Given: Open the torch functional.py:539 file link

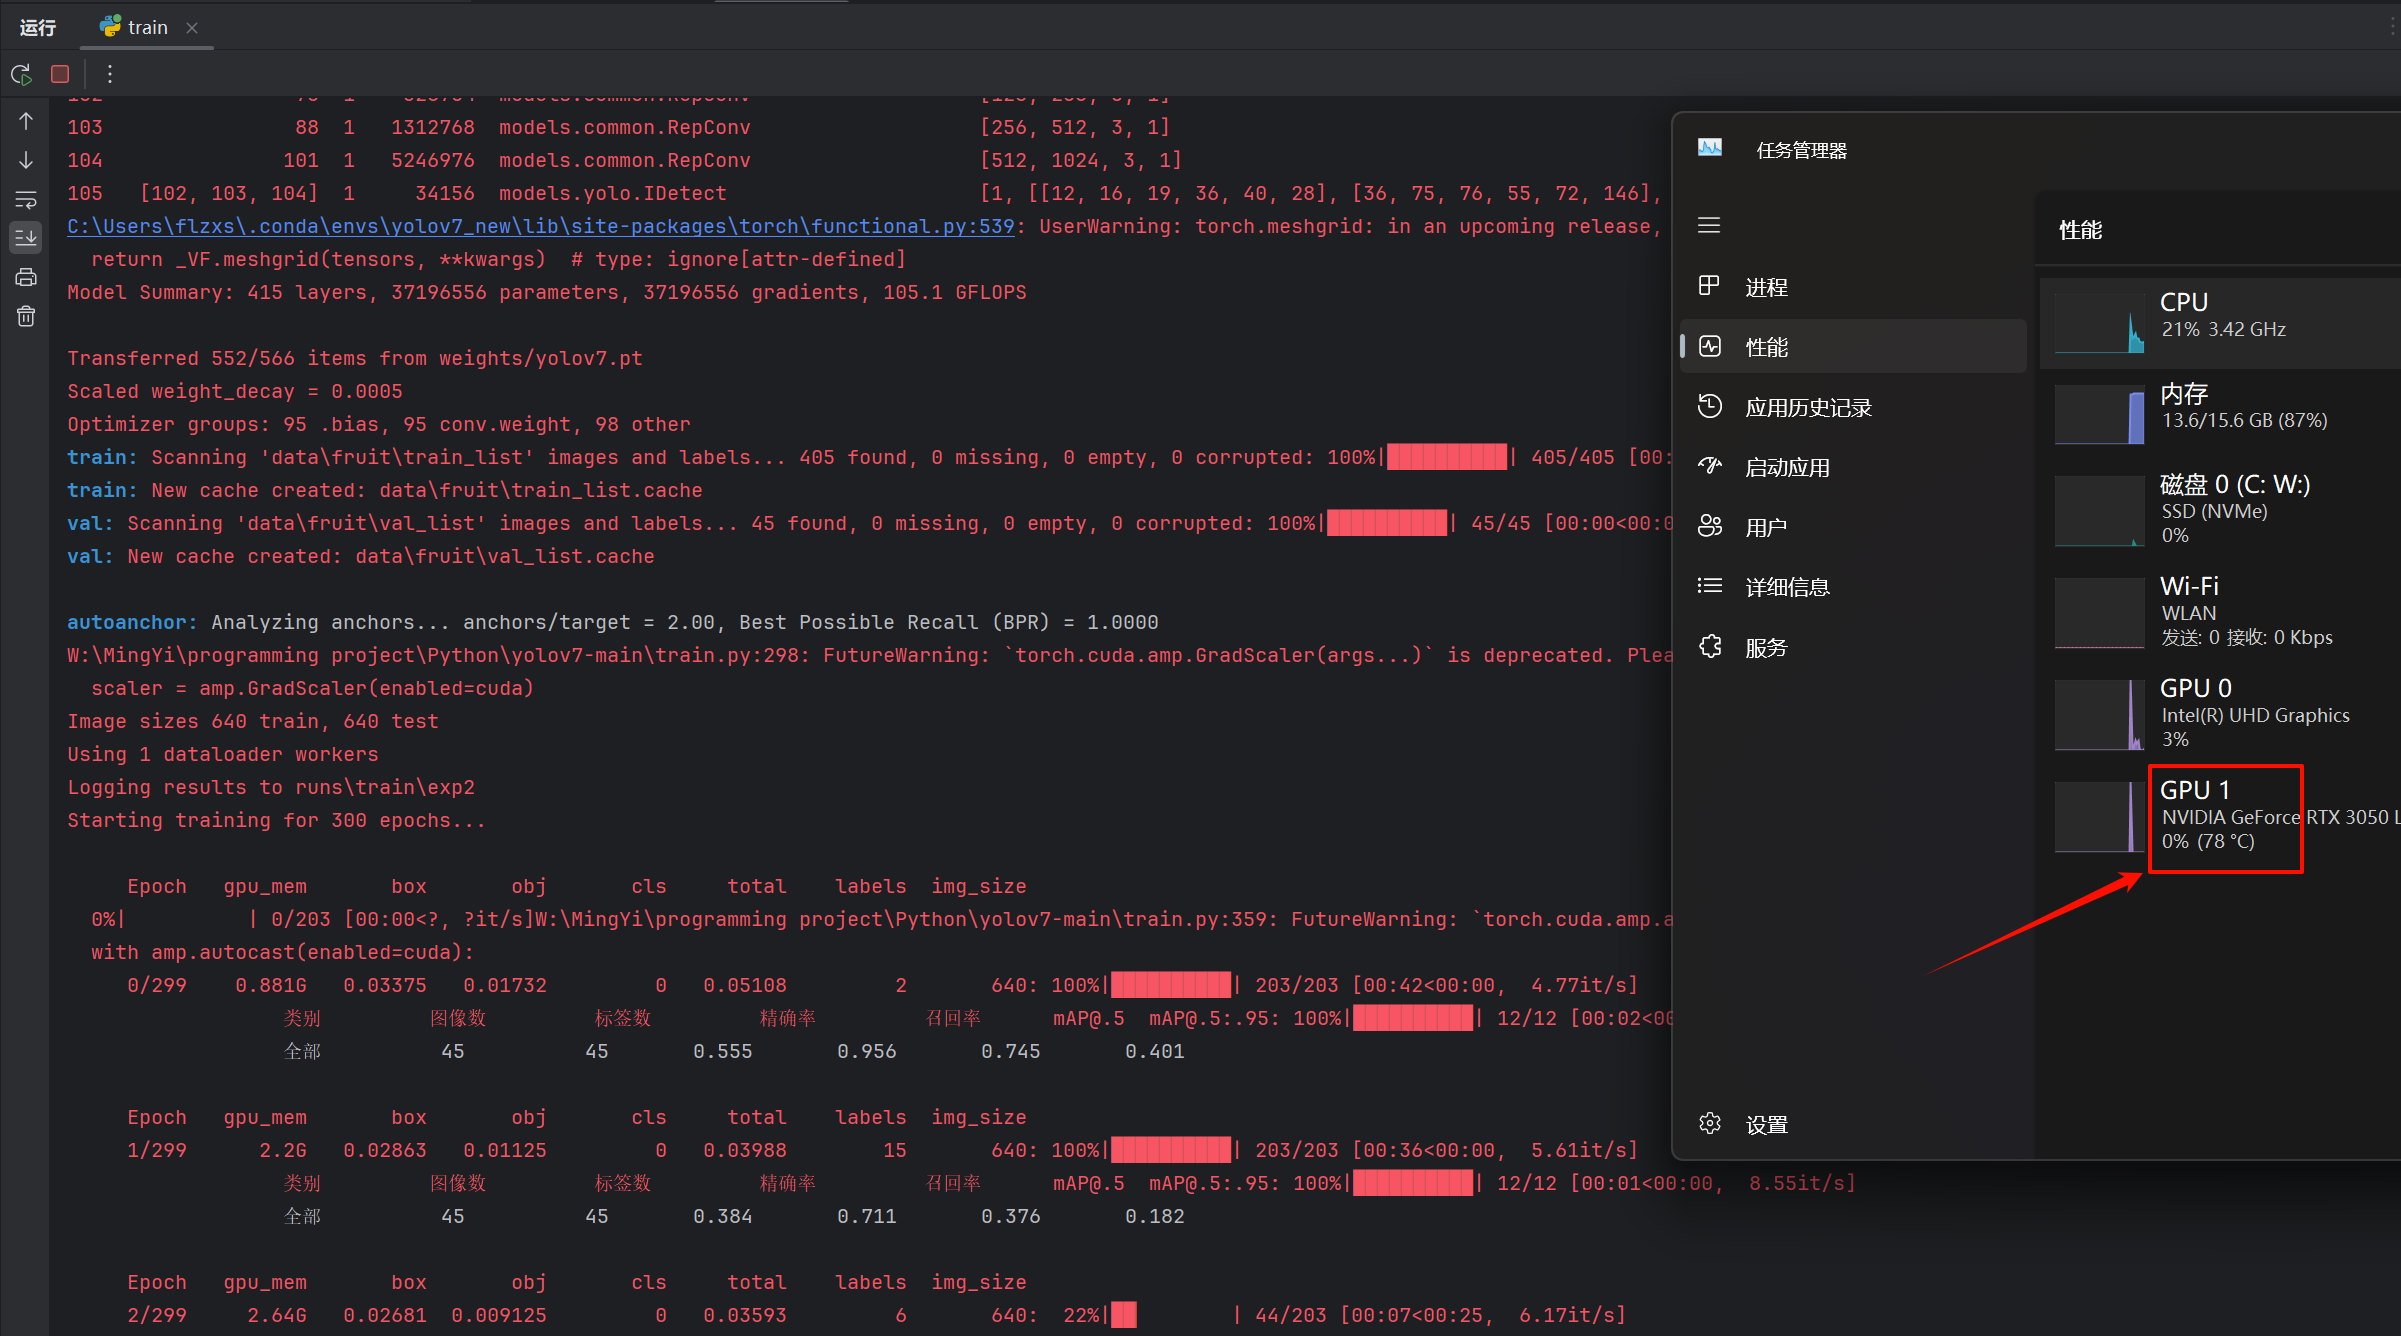Looking at the screenshot, I should click(x=540, y=226).
